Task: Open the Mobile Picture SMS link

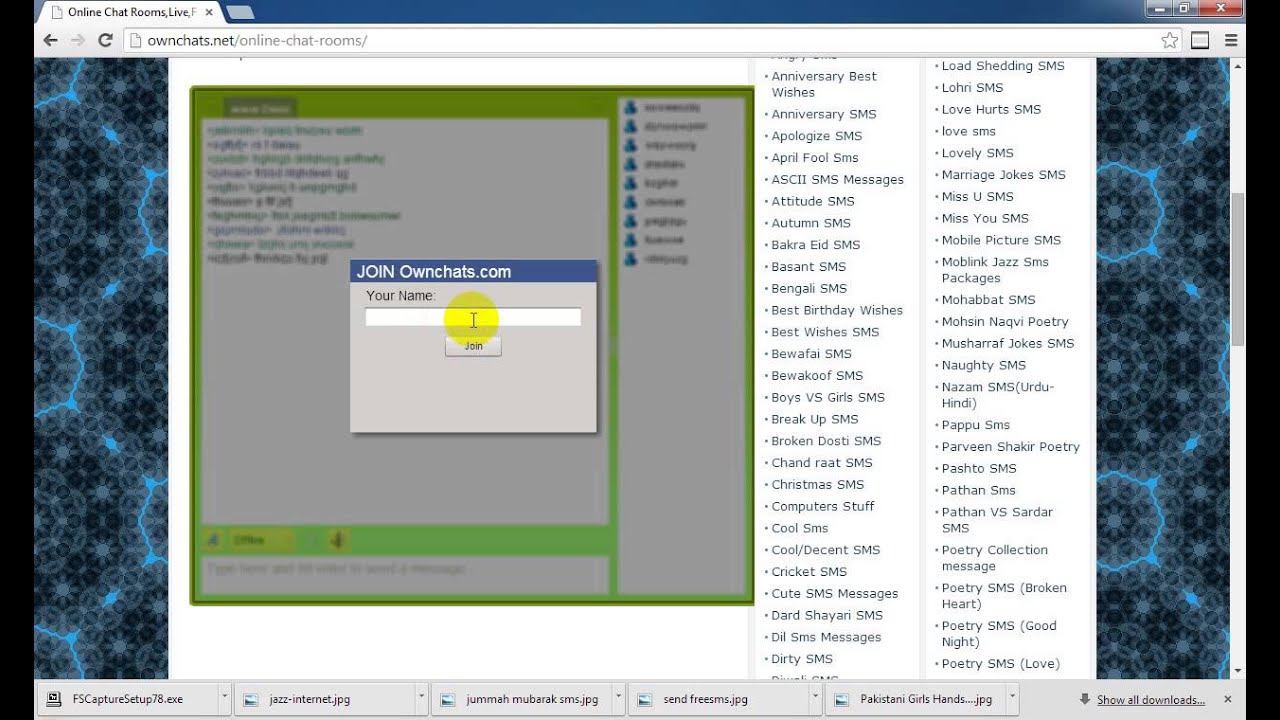Action: coord(1001,240)
